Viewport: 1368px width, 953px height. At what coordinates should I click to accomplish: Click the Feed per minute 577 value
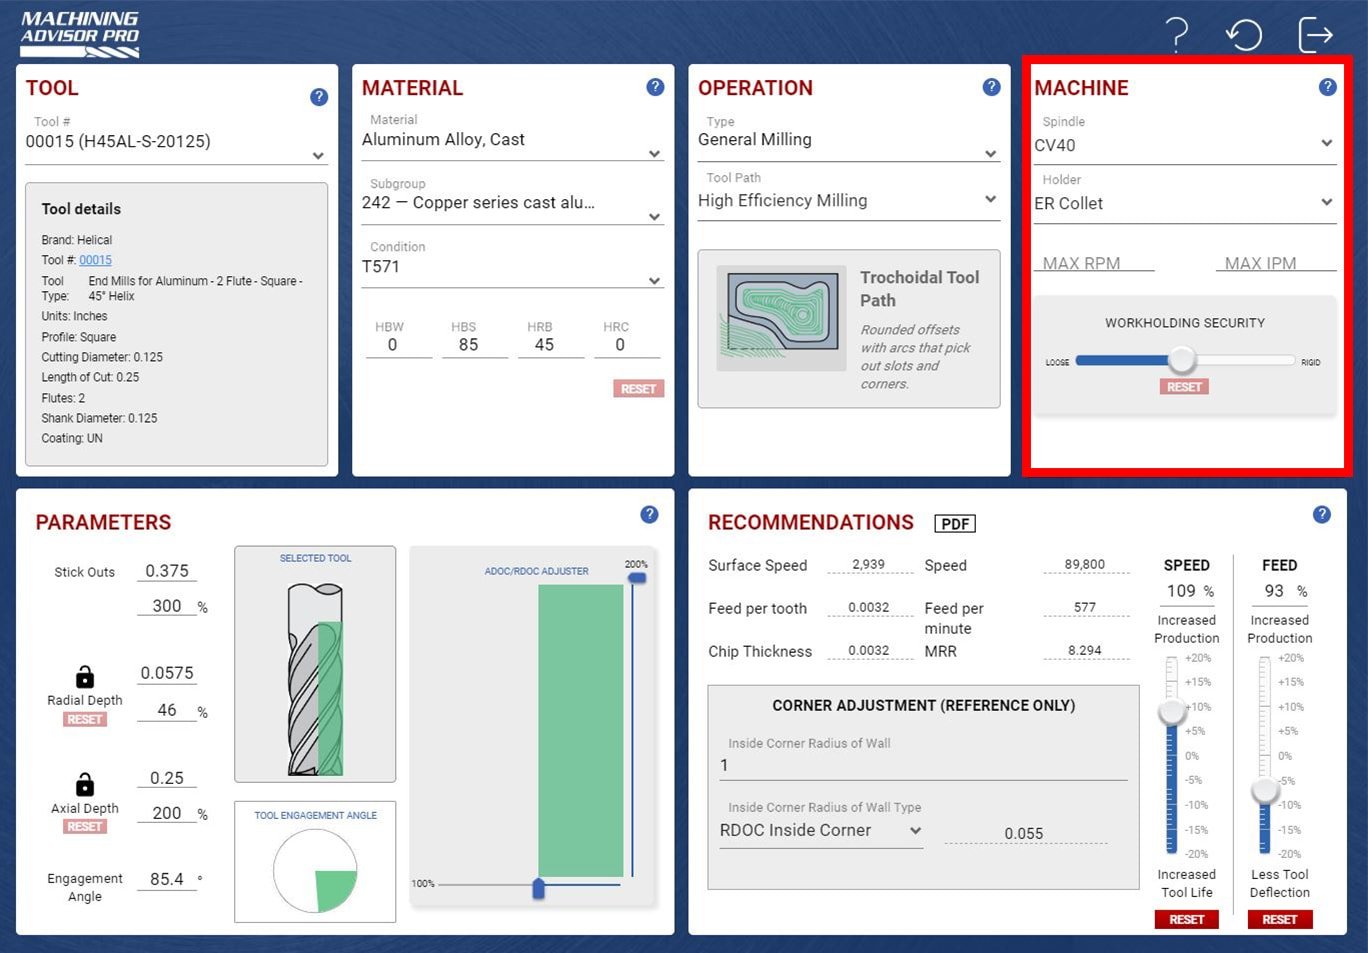coord(1085,607)
